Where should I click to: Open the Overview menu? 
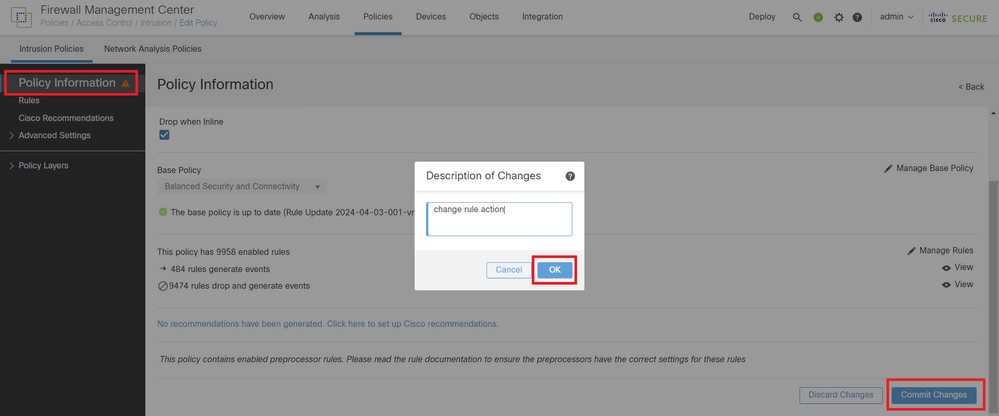click(267, 17)
